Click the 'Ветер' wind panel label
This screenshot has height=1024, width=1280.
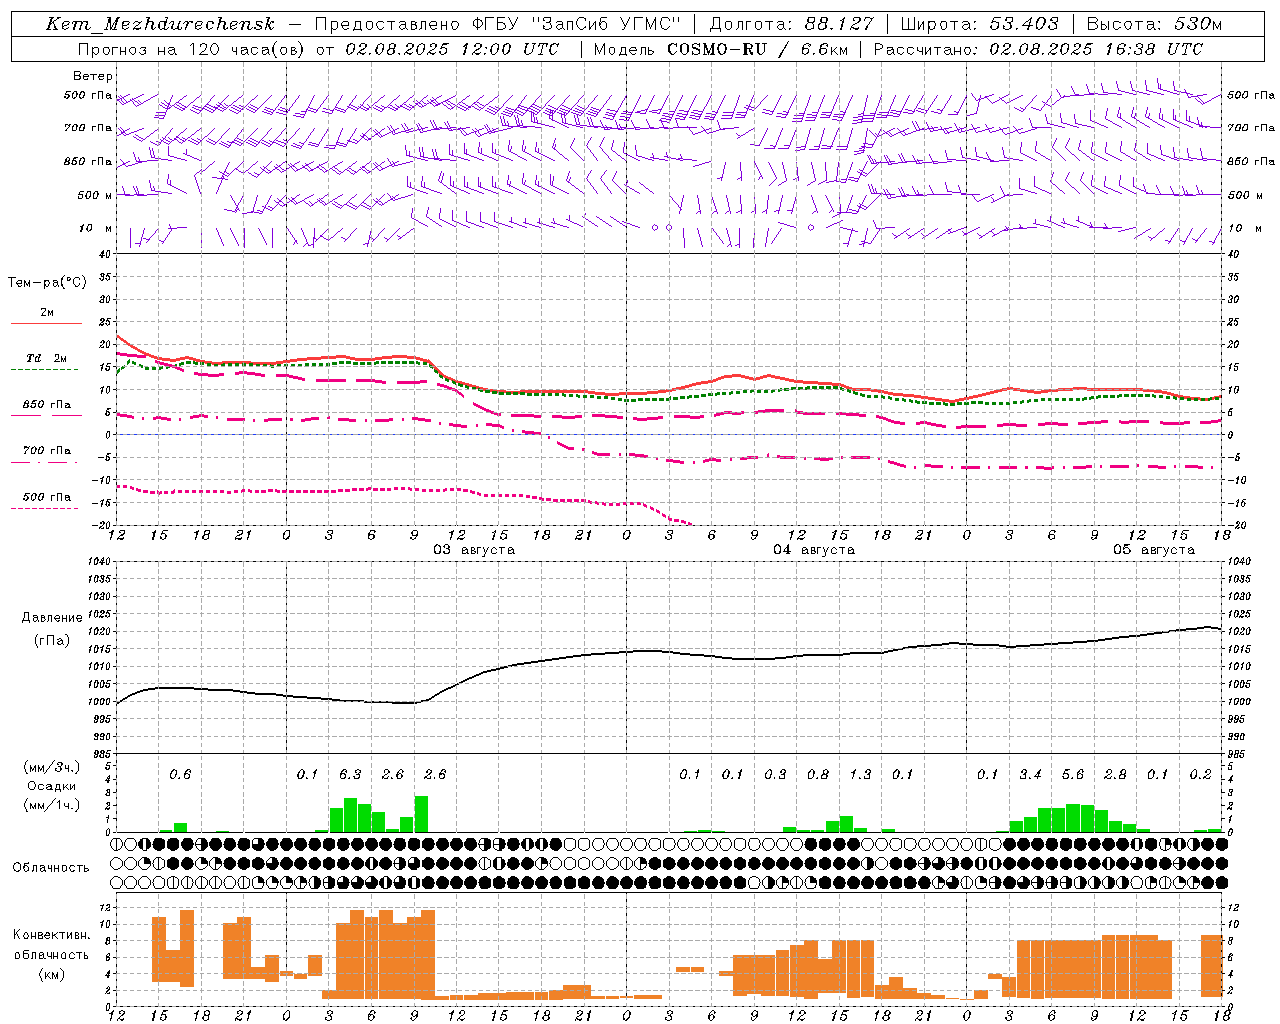(x=93, y=76)
